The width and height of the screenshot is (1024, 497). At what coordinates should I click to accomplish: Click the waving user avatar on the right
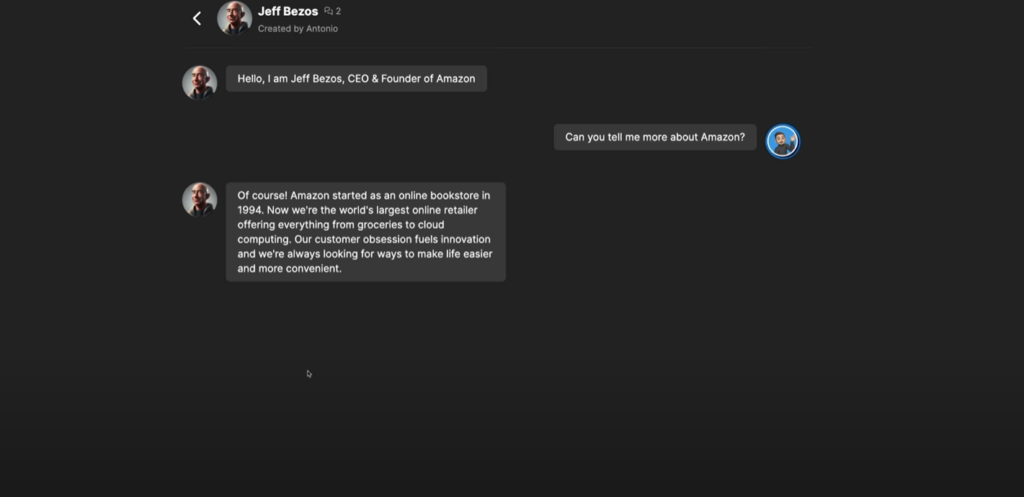tap(782, 141)
